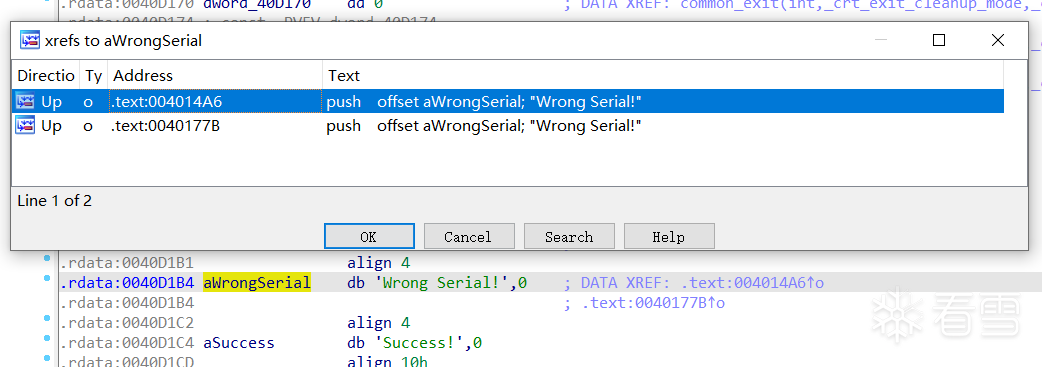The width and height of the screenshot is (1042, 367).
Task: Maximize the xrefs to aWrongSerial dialog
Action: [939, 40]
